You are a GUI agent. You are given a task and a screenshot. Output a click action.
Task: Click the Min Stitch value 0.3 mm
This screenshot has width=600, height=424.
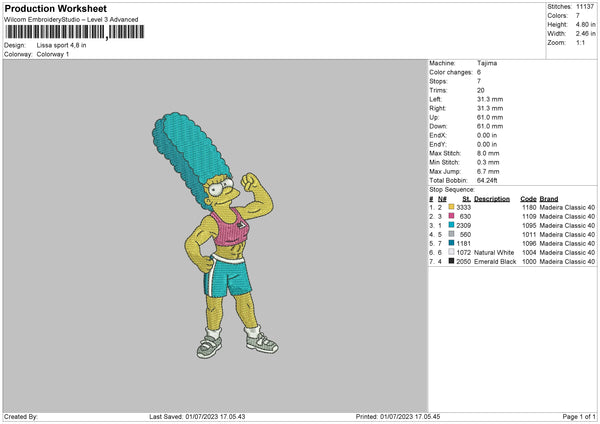(x=488, y=163)
